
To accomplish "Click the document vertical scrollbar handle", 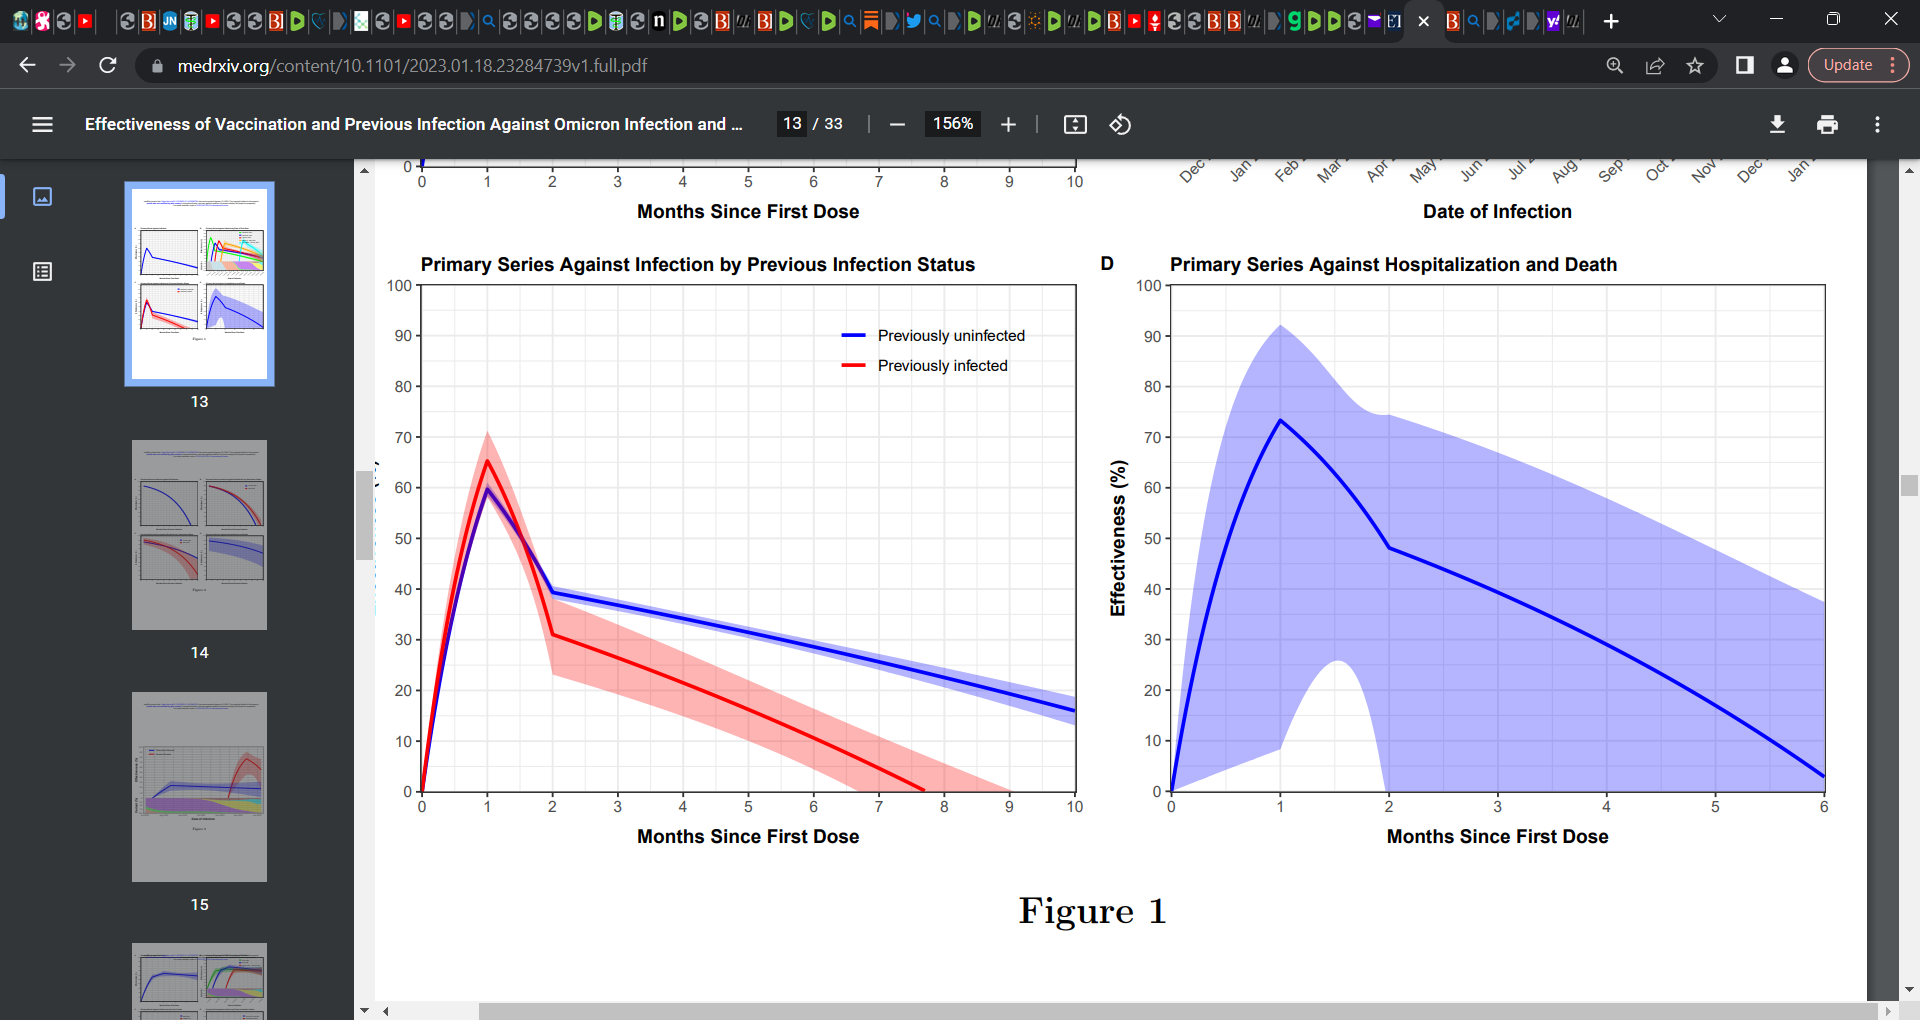I will (1909, 485).
